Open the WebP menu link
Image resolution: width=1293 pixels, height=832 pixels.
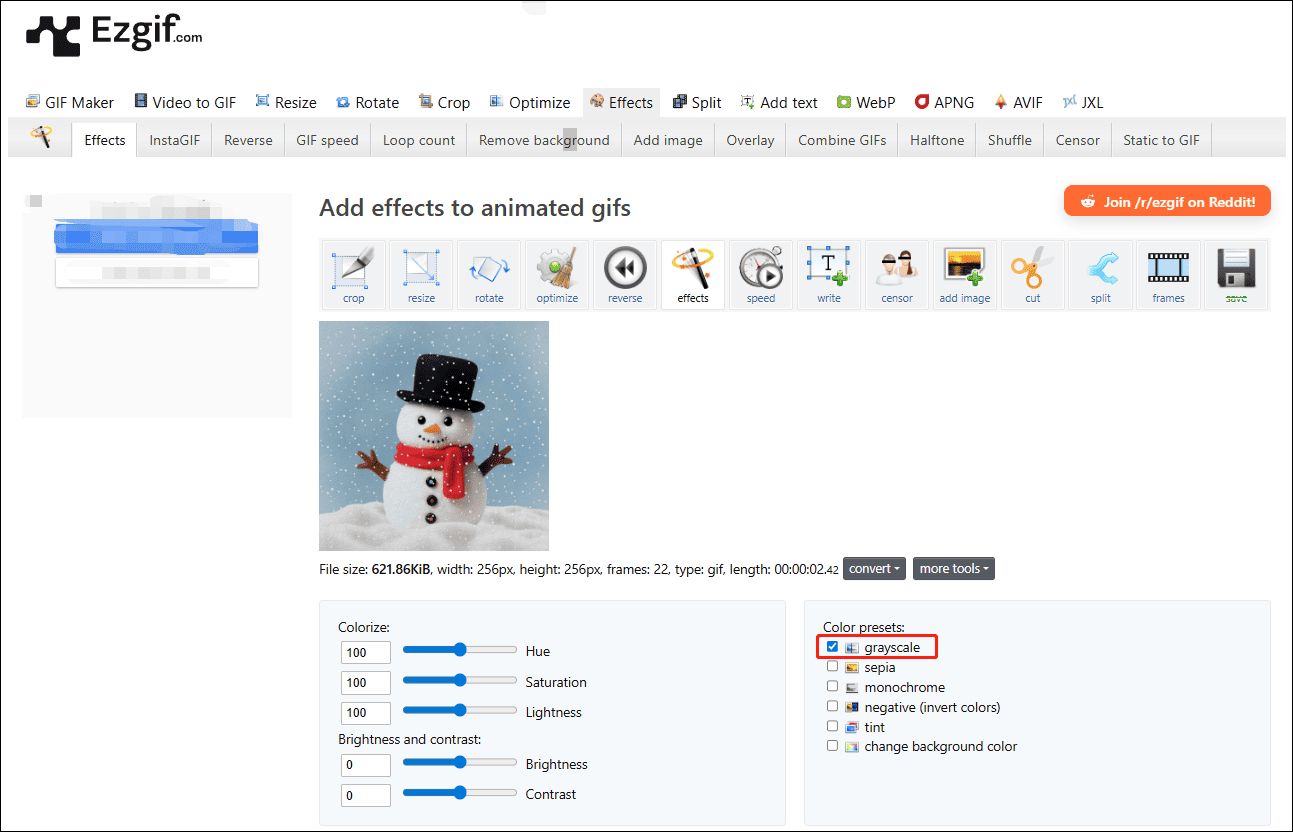866,102
